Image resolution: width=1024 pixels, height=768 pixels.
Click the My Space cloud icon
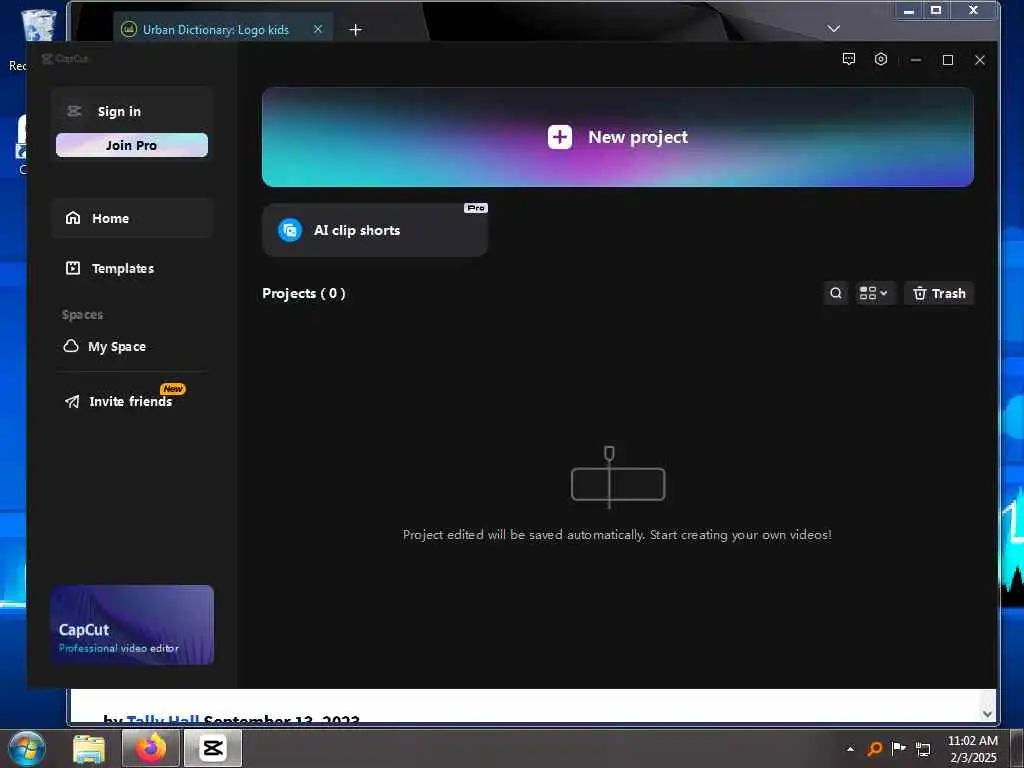(x=71, y=345)
